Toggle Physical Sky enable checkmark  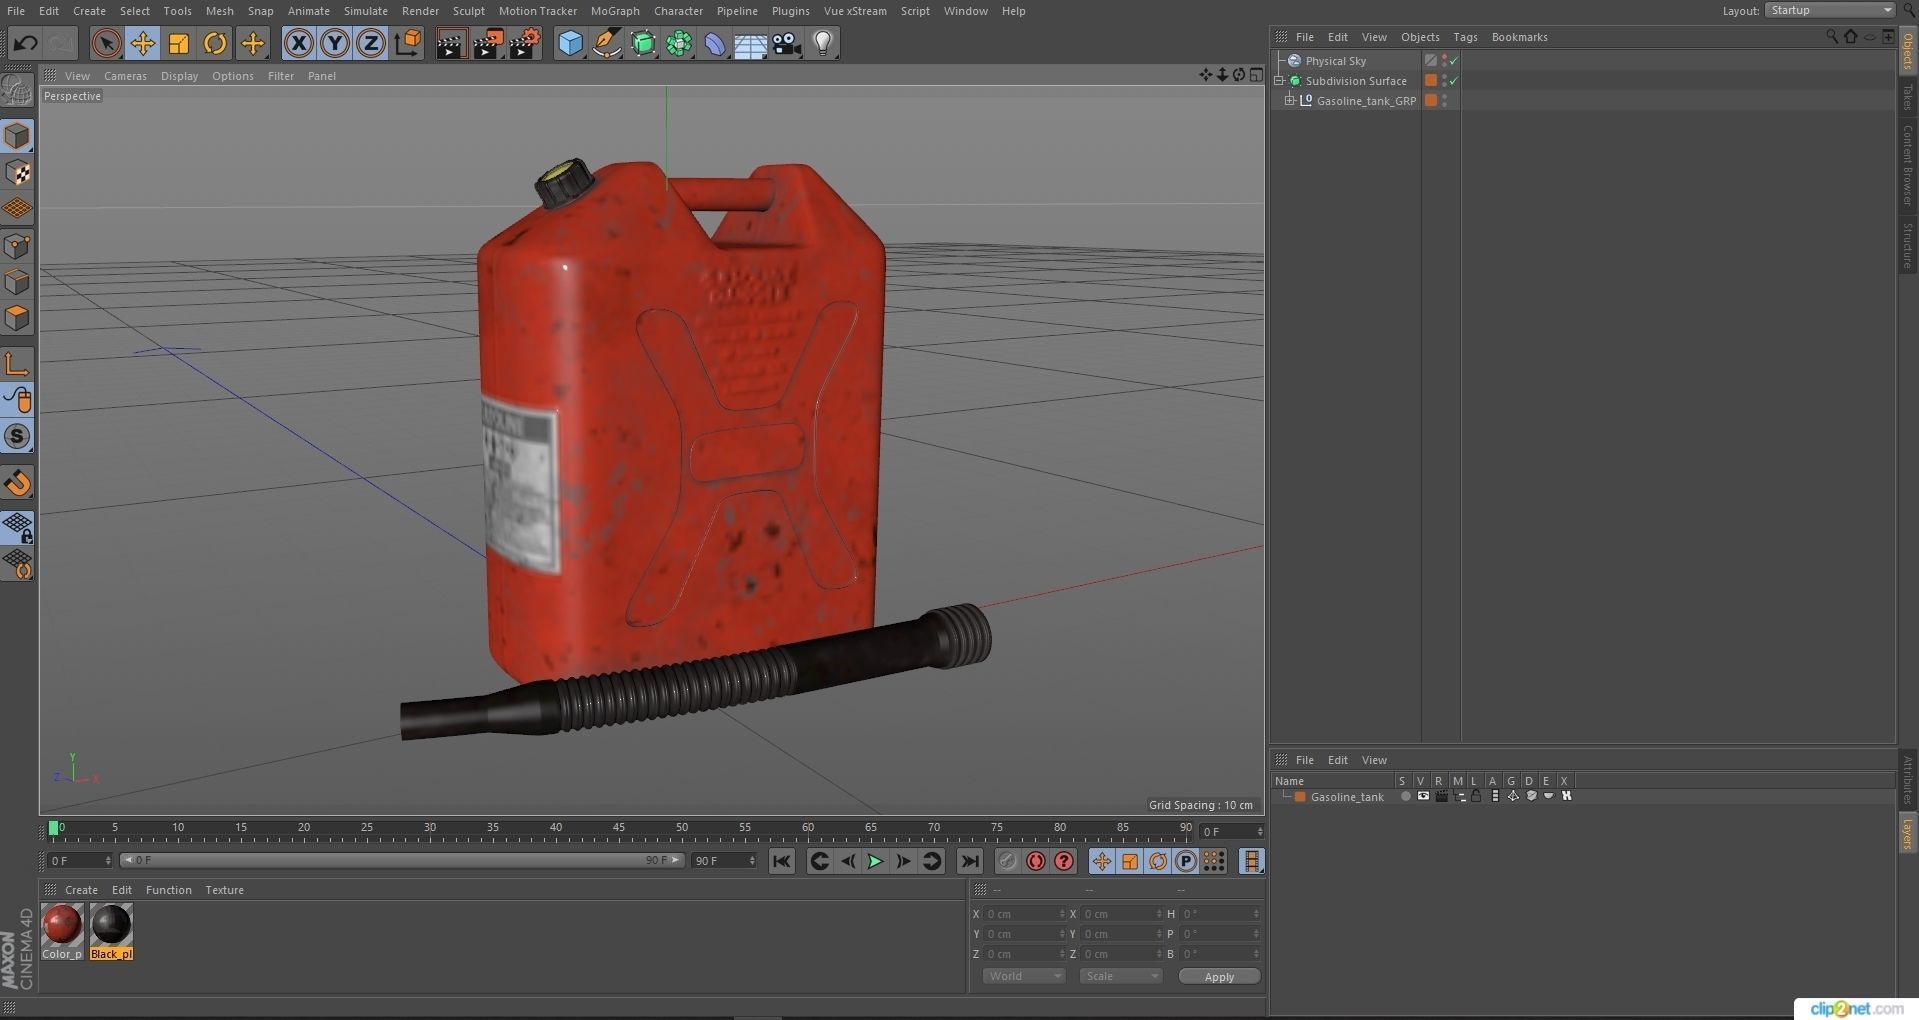[1454, 61]
